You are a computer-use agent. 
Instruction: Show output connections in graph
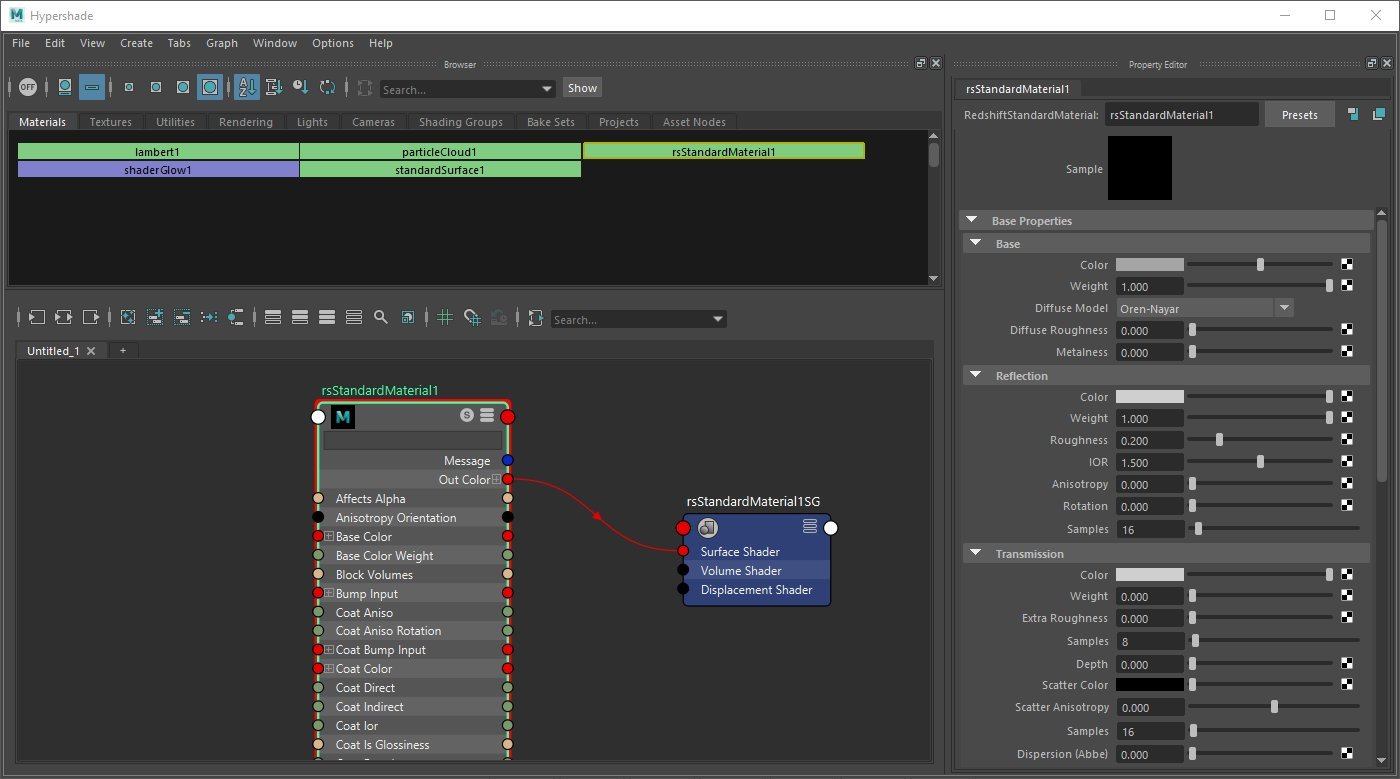[x=91, y=318]
